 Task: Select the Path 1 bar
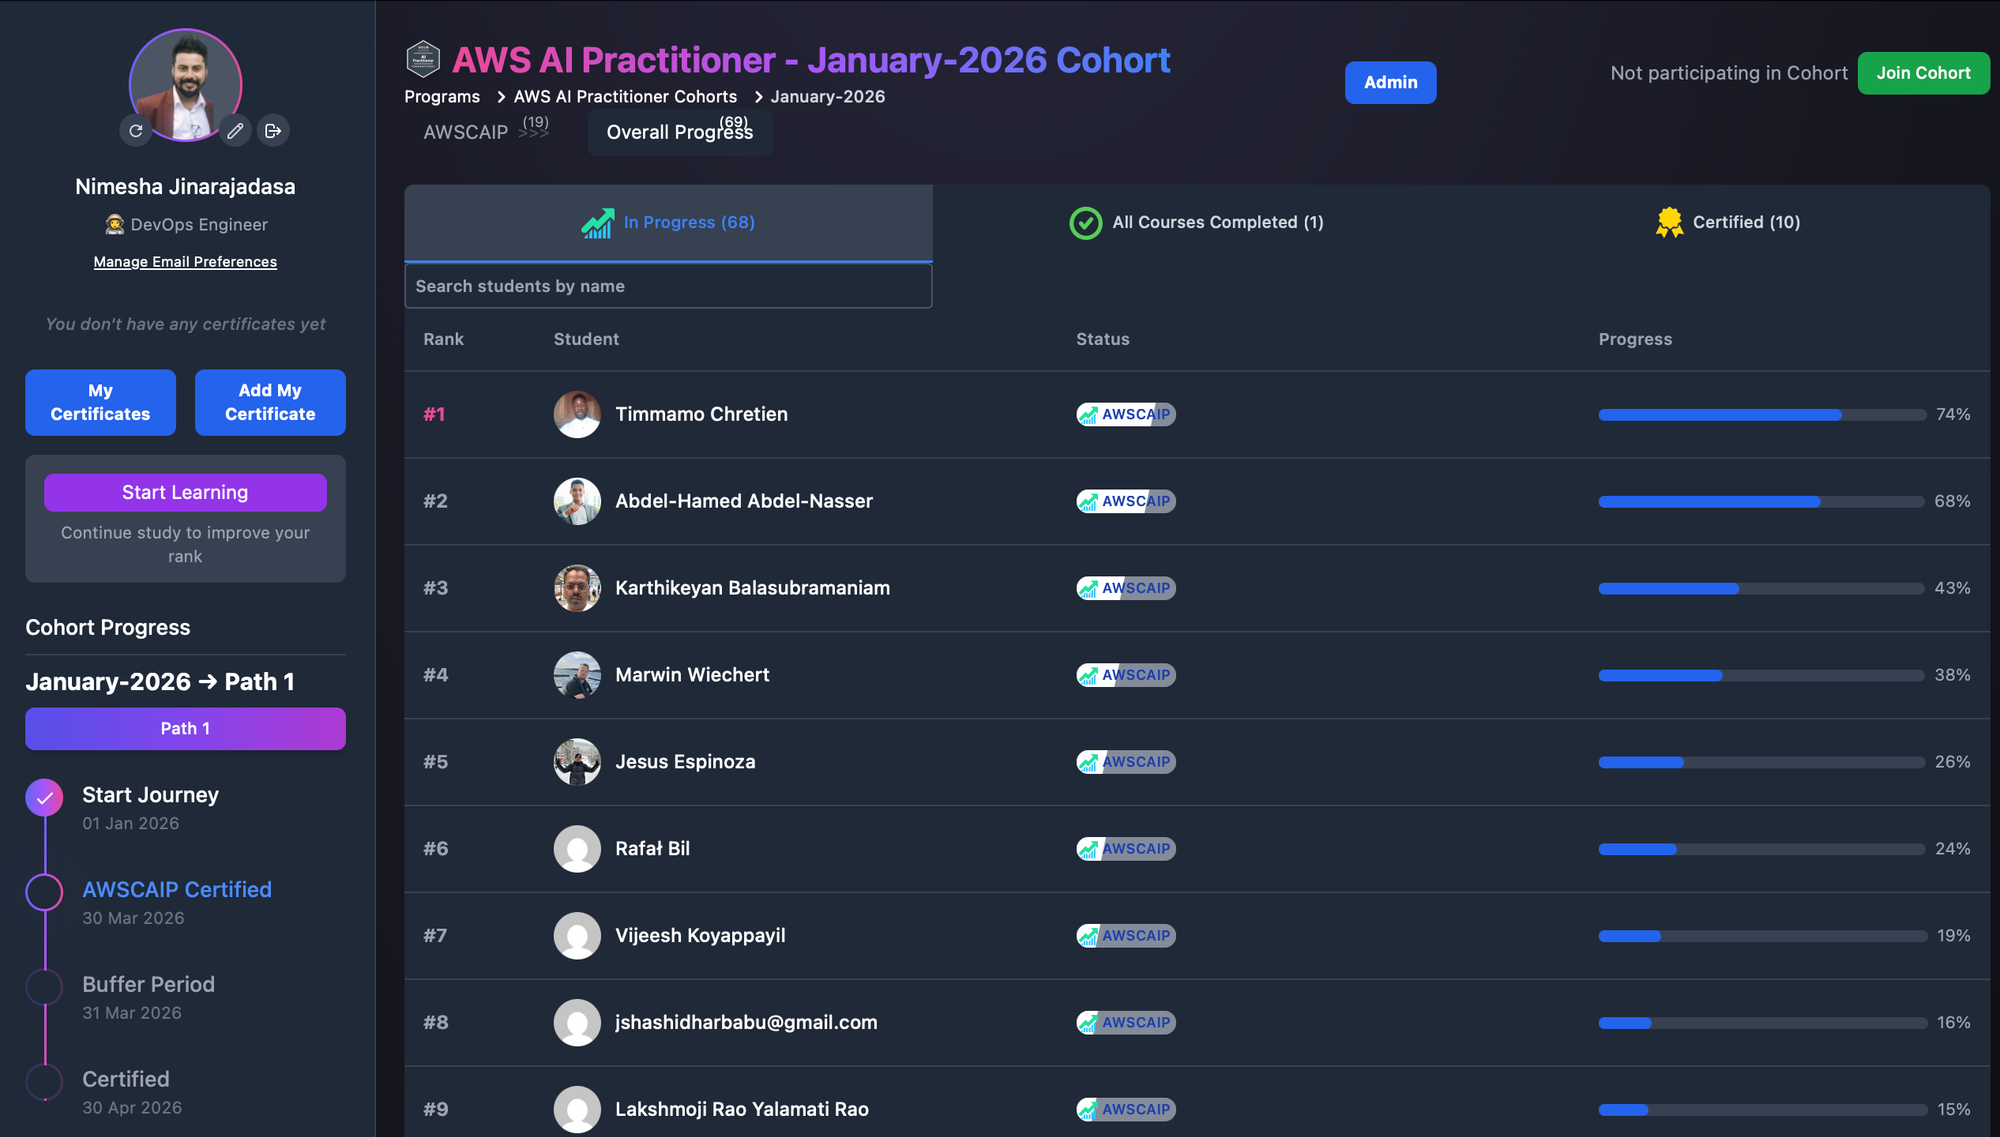[185, 729]
